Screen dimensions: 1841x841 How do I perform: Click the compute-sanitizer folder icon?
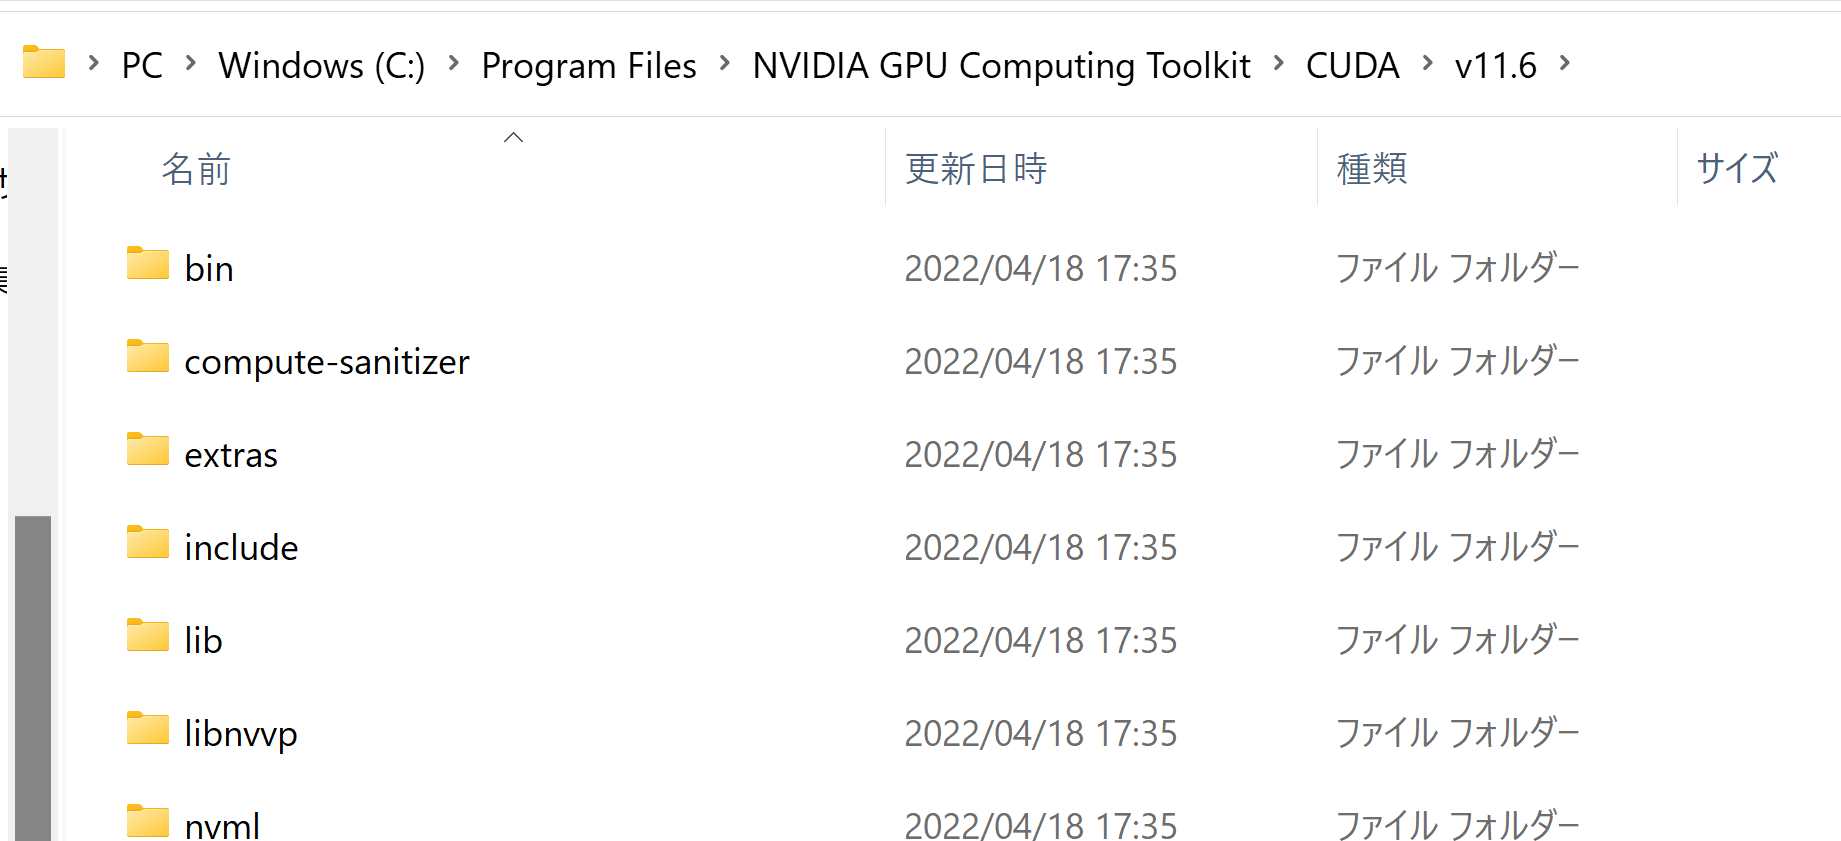(148, 357)
